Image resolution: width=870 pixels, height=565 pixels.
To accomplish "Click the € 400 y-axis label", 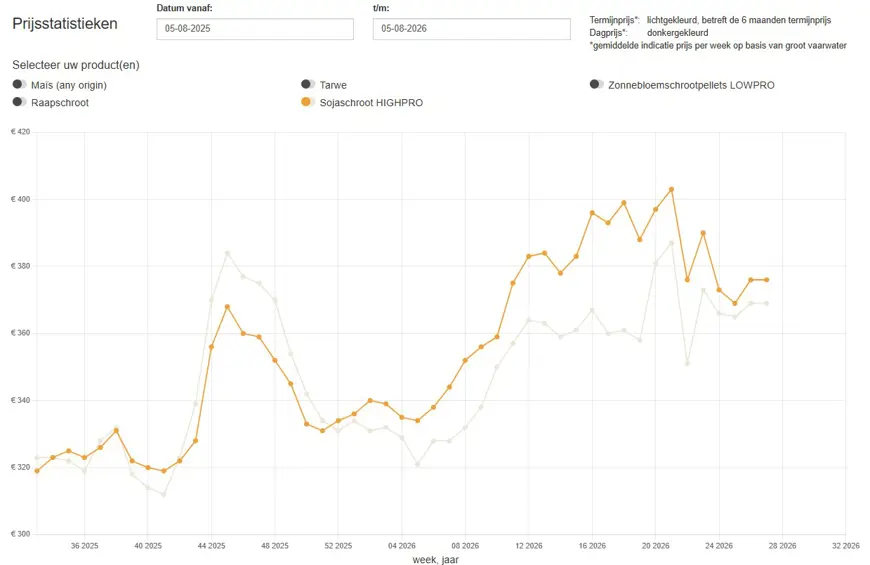I will click(21, 199).
